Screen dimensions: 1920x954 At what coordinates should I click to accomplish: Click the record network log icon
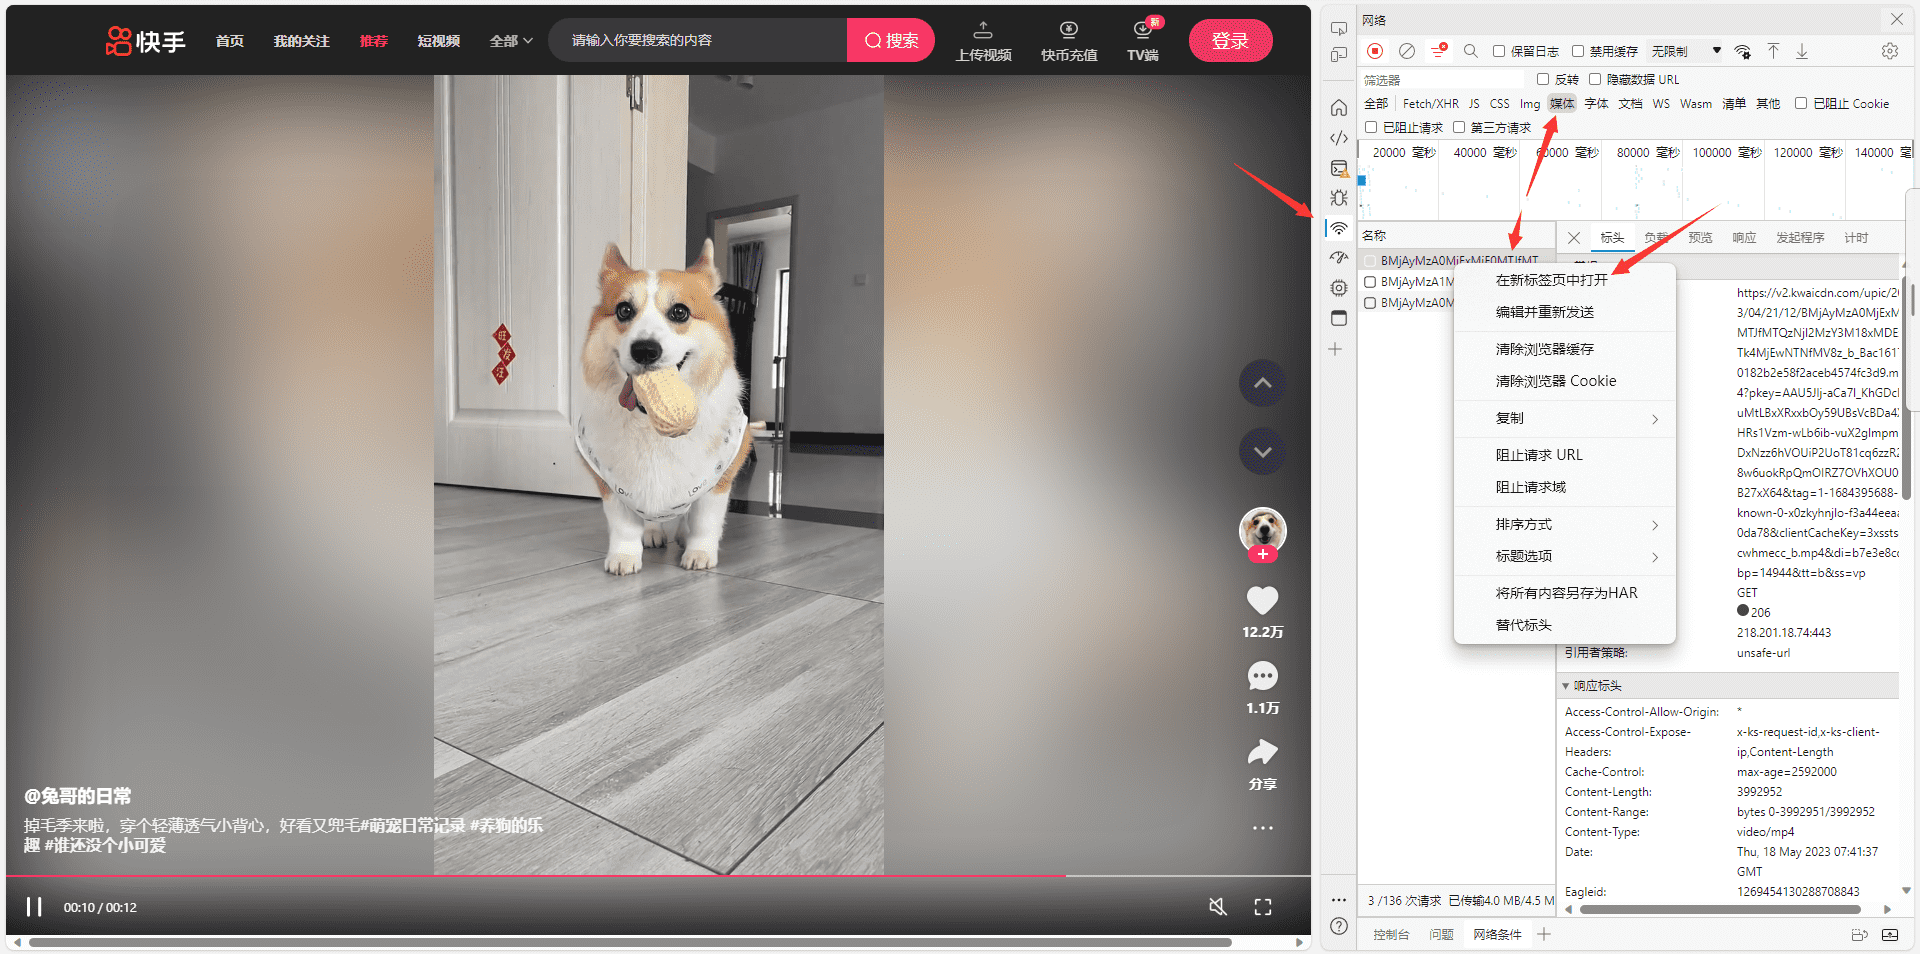(1375, 51)
